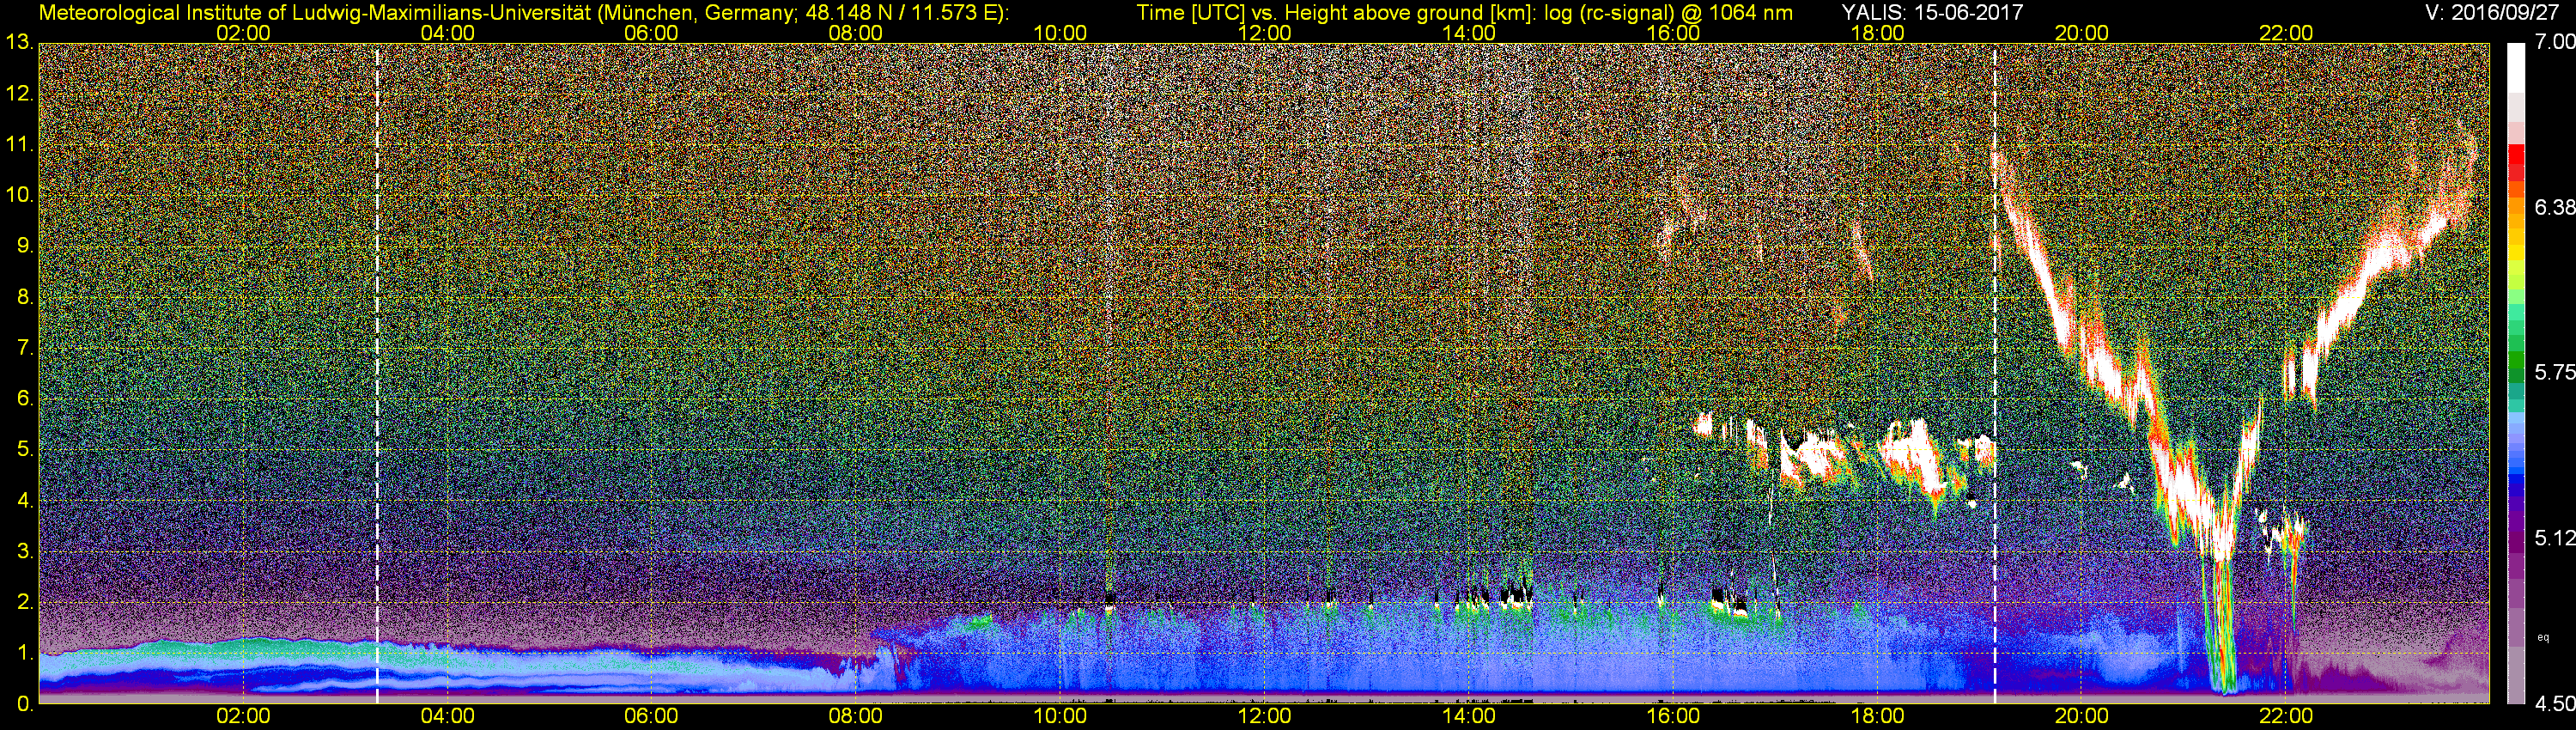Click the 11 km height axis label

(19, 145)
